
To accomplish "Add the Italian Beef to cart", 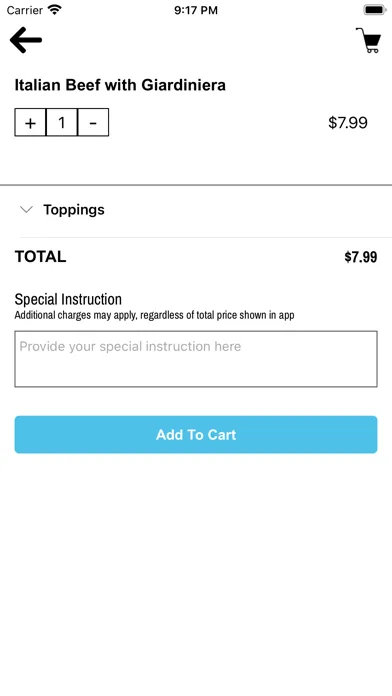I will tap(196, 435).
